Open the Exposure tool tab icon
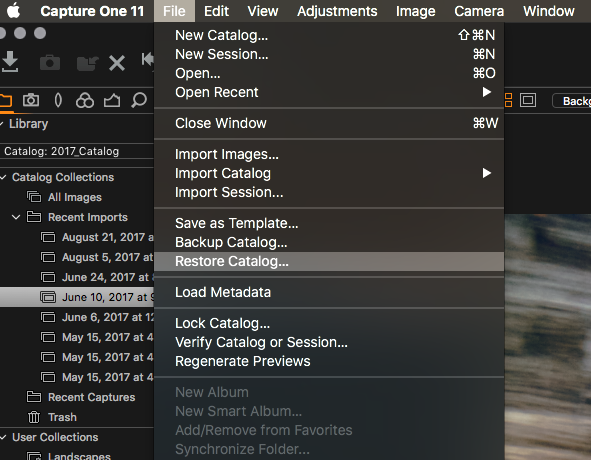591x460 pixels. click(112, 101)
